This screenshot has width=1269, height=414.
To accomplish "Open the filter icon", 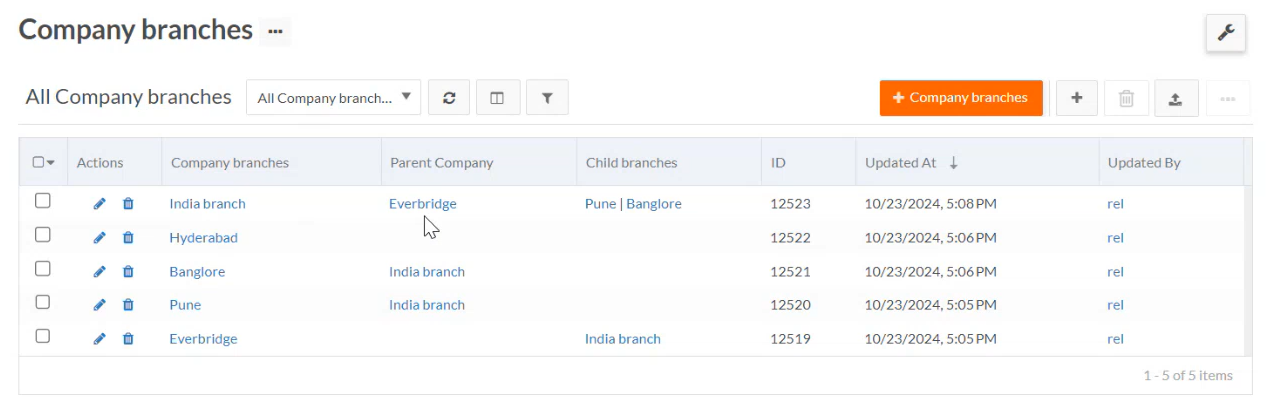I will pyautogui.click(x=547, y=98).
